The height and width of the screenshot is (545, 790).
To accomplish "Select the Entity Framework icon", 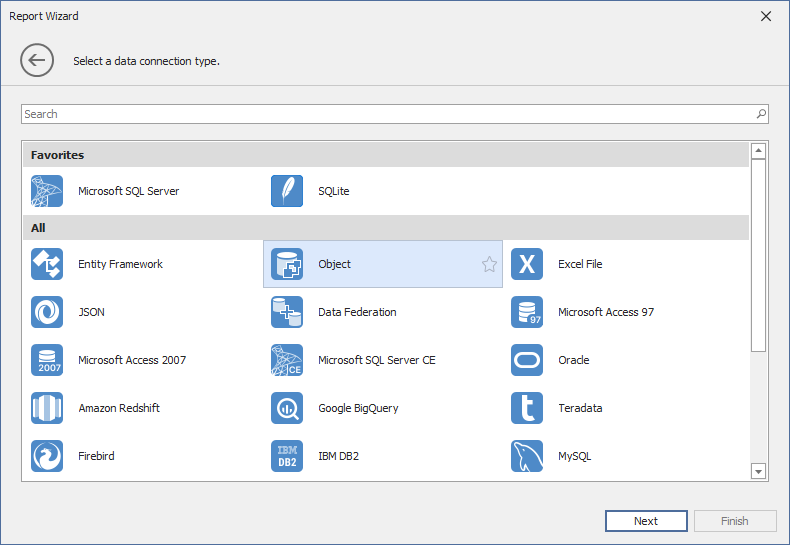I will click(47, 264).
